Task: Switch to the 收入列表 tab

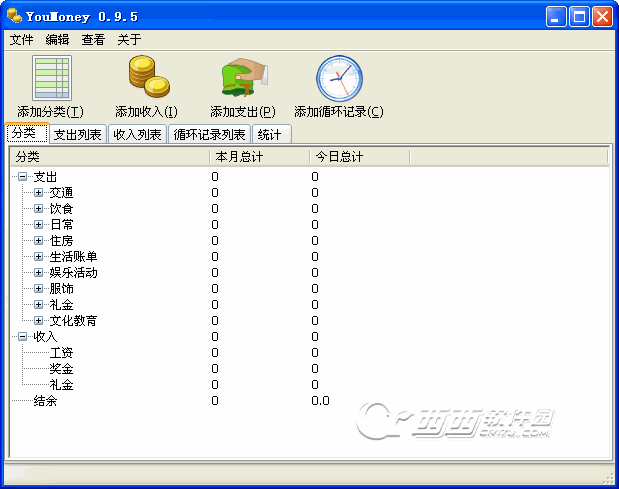Action: pyautogui.click(x=137, y=135)
